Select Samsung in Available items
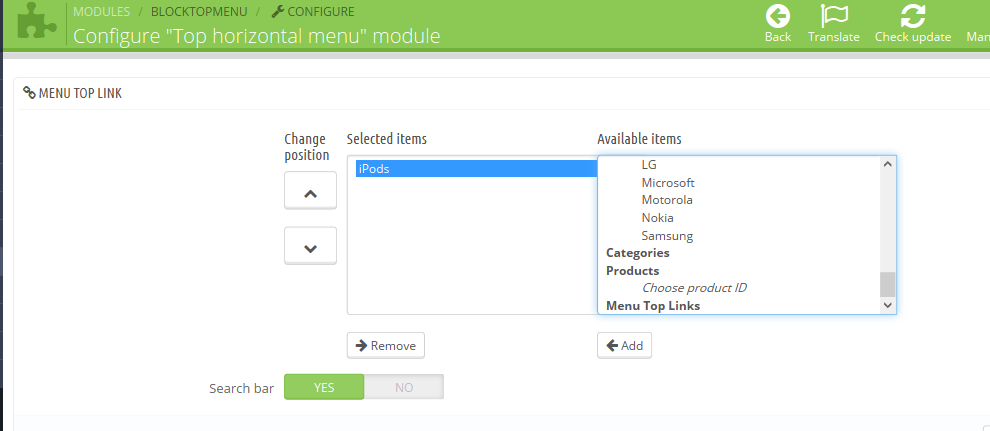Image resolution: width=990 pixels, height=431 pixels. tap(667, 236)
